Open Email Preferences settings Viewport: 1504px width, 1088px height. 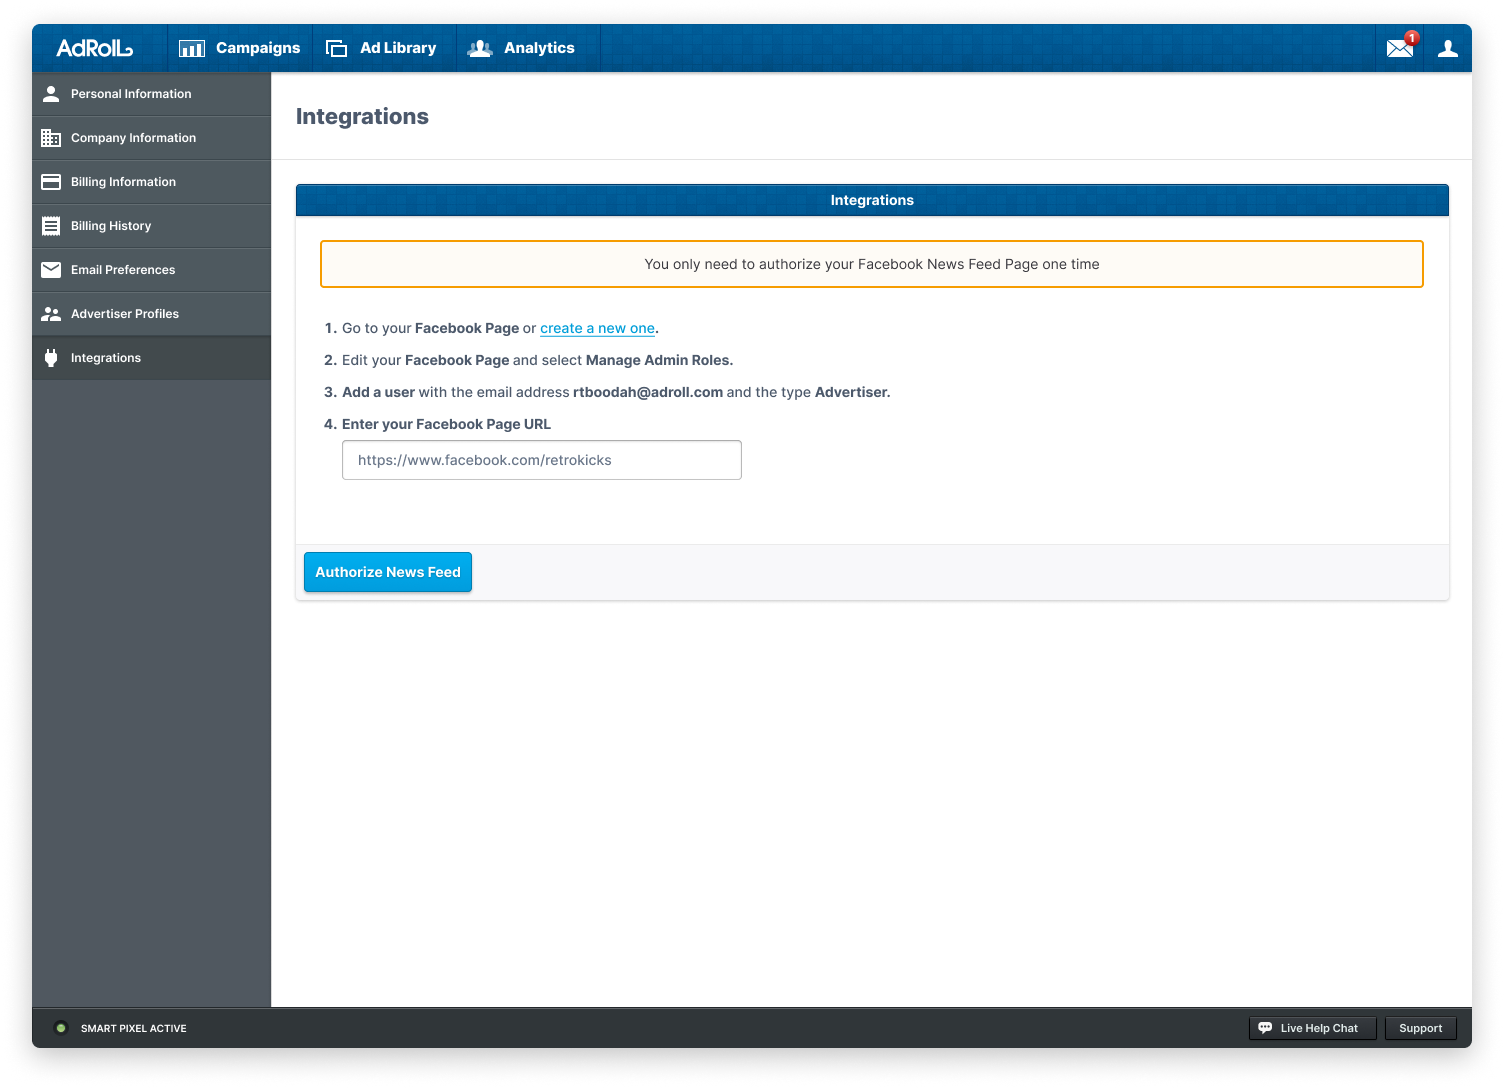point(123,270)
